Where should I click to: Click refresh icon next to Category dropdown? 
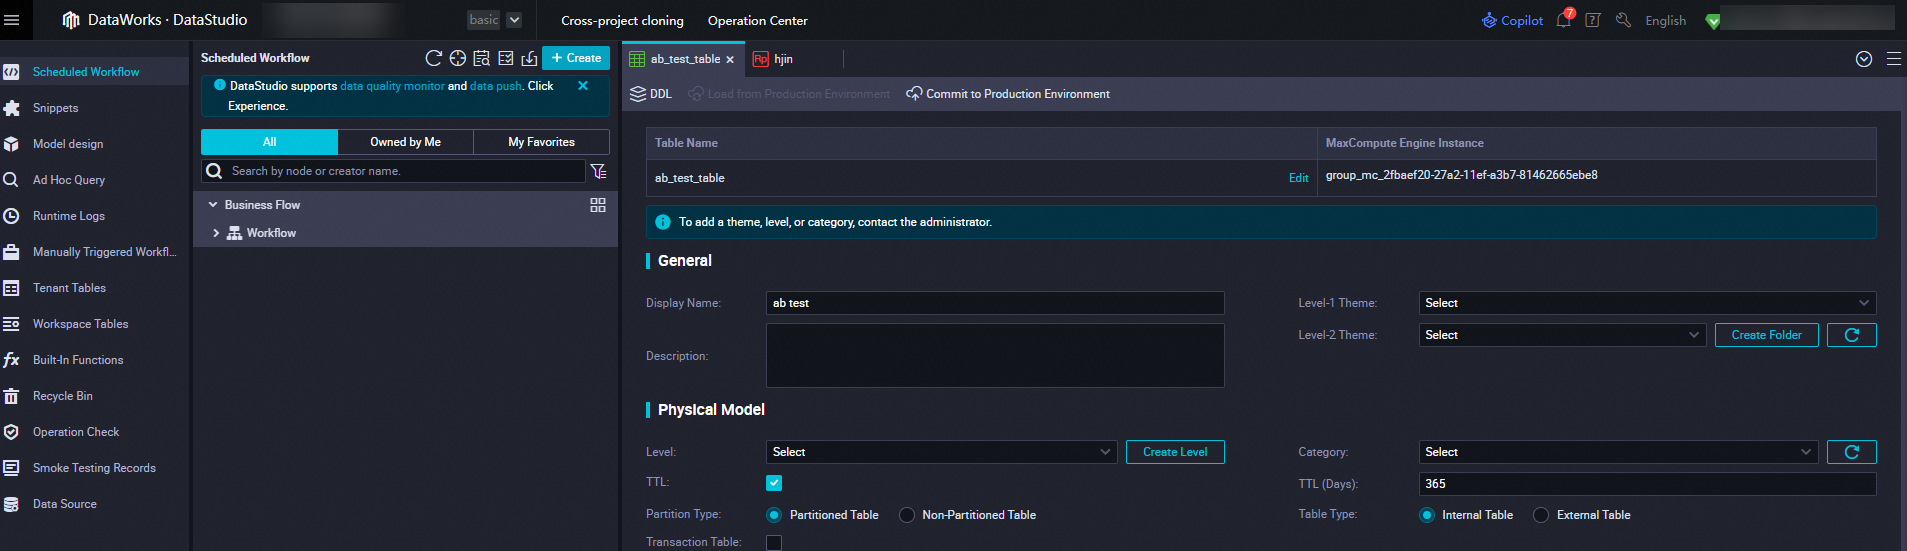(x=1851, y=452)
